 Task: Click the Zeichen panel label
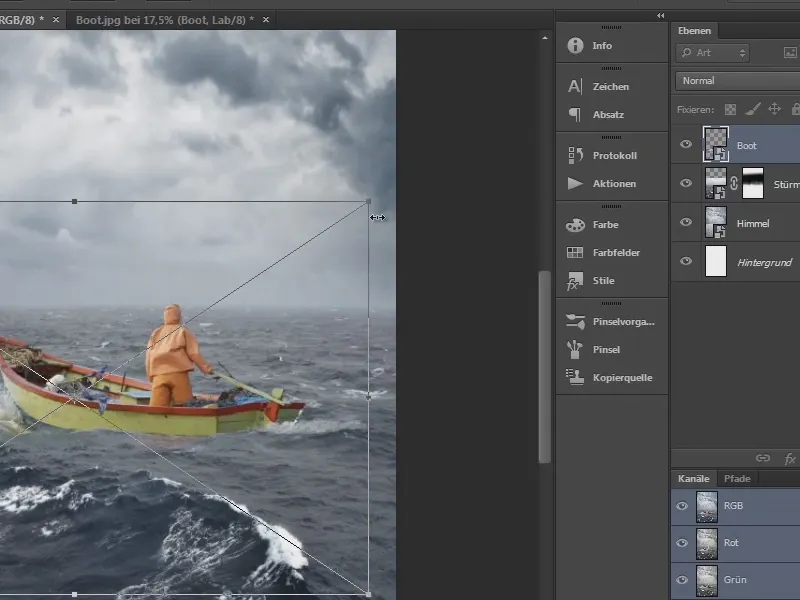(611, 86)
